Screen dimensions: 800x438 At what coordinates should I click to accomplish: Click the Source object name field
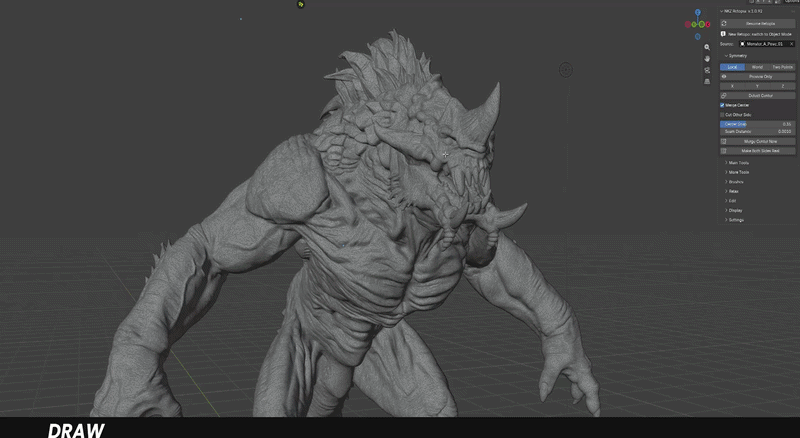click(x=766, y=44)
